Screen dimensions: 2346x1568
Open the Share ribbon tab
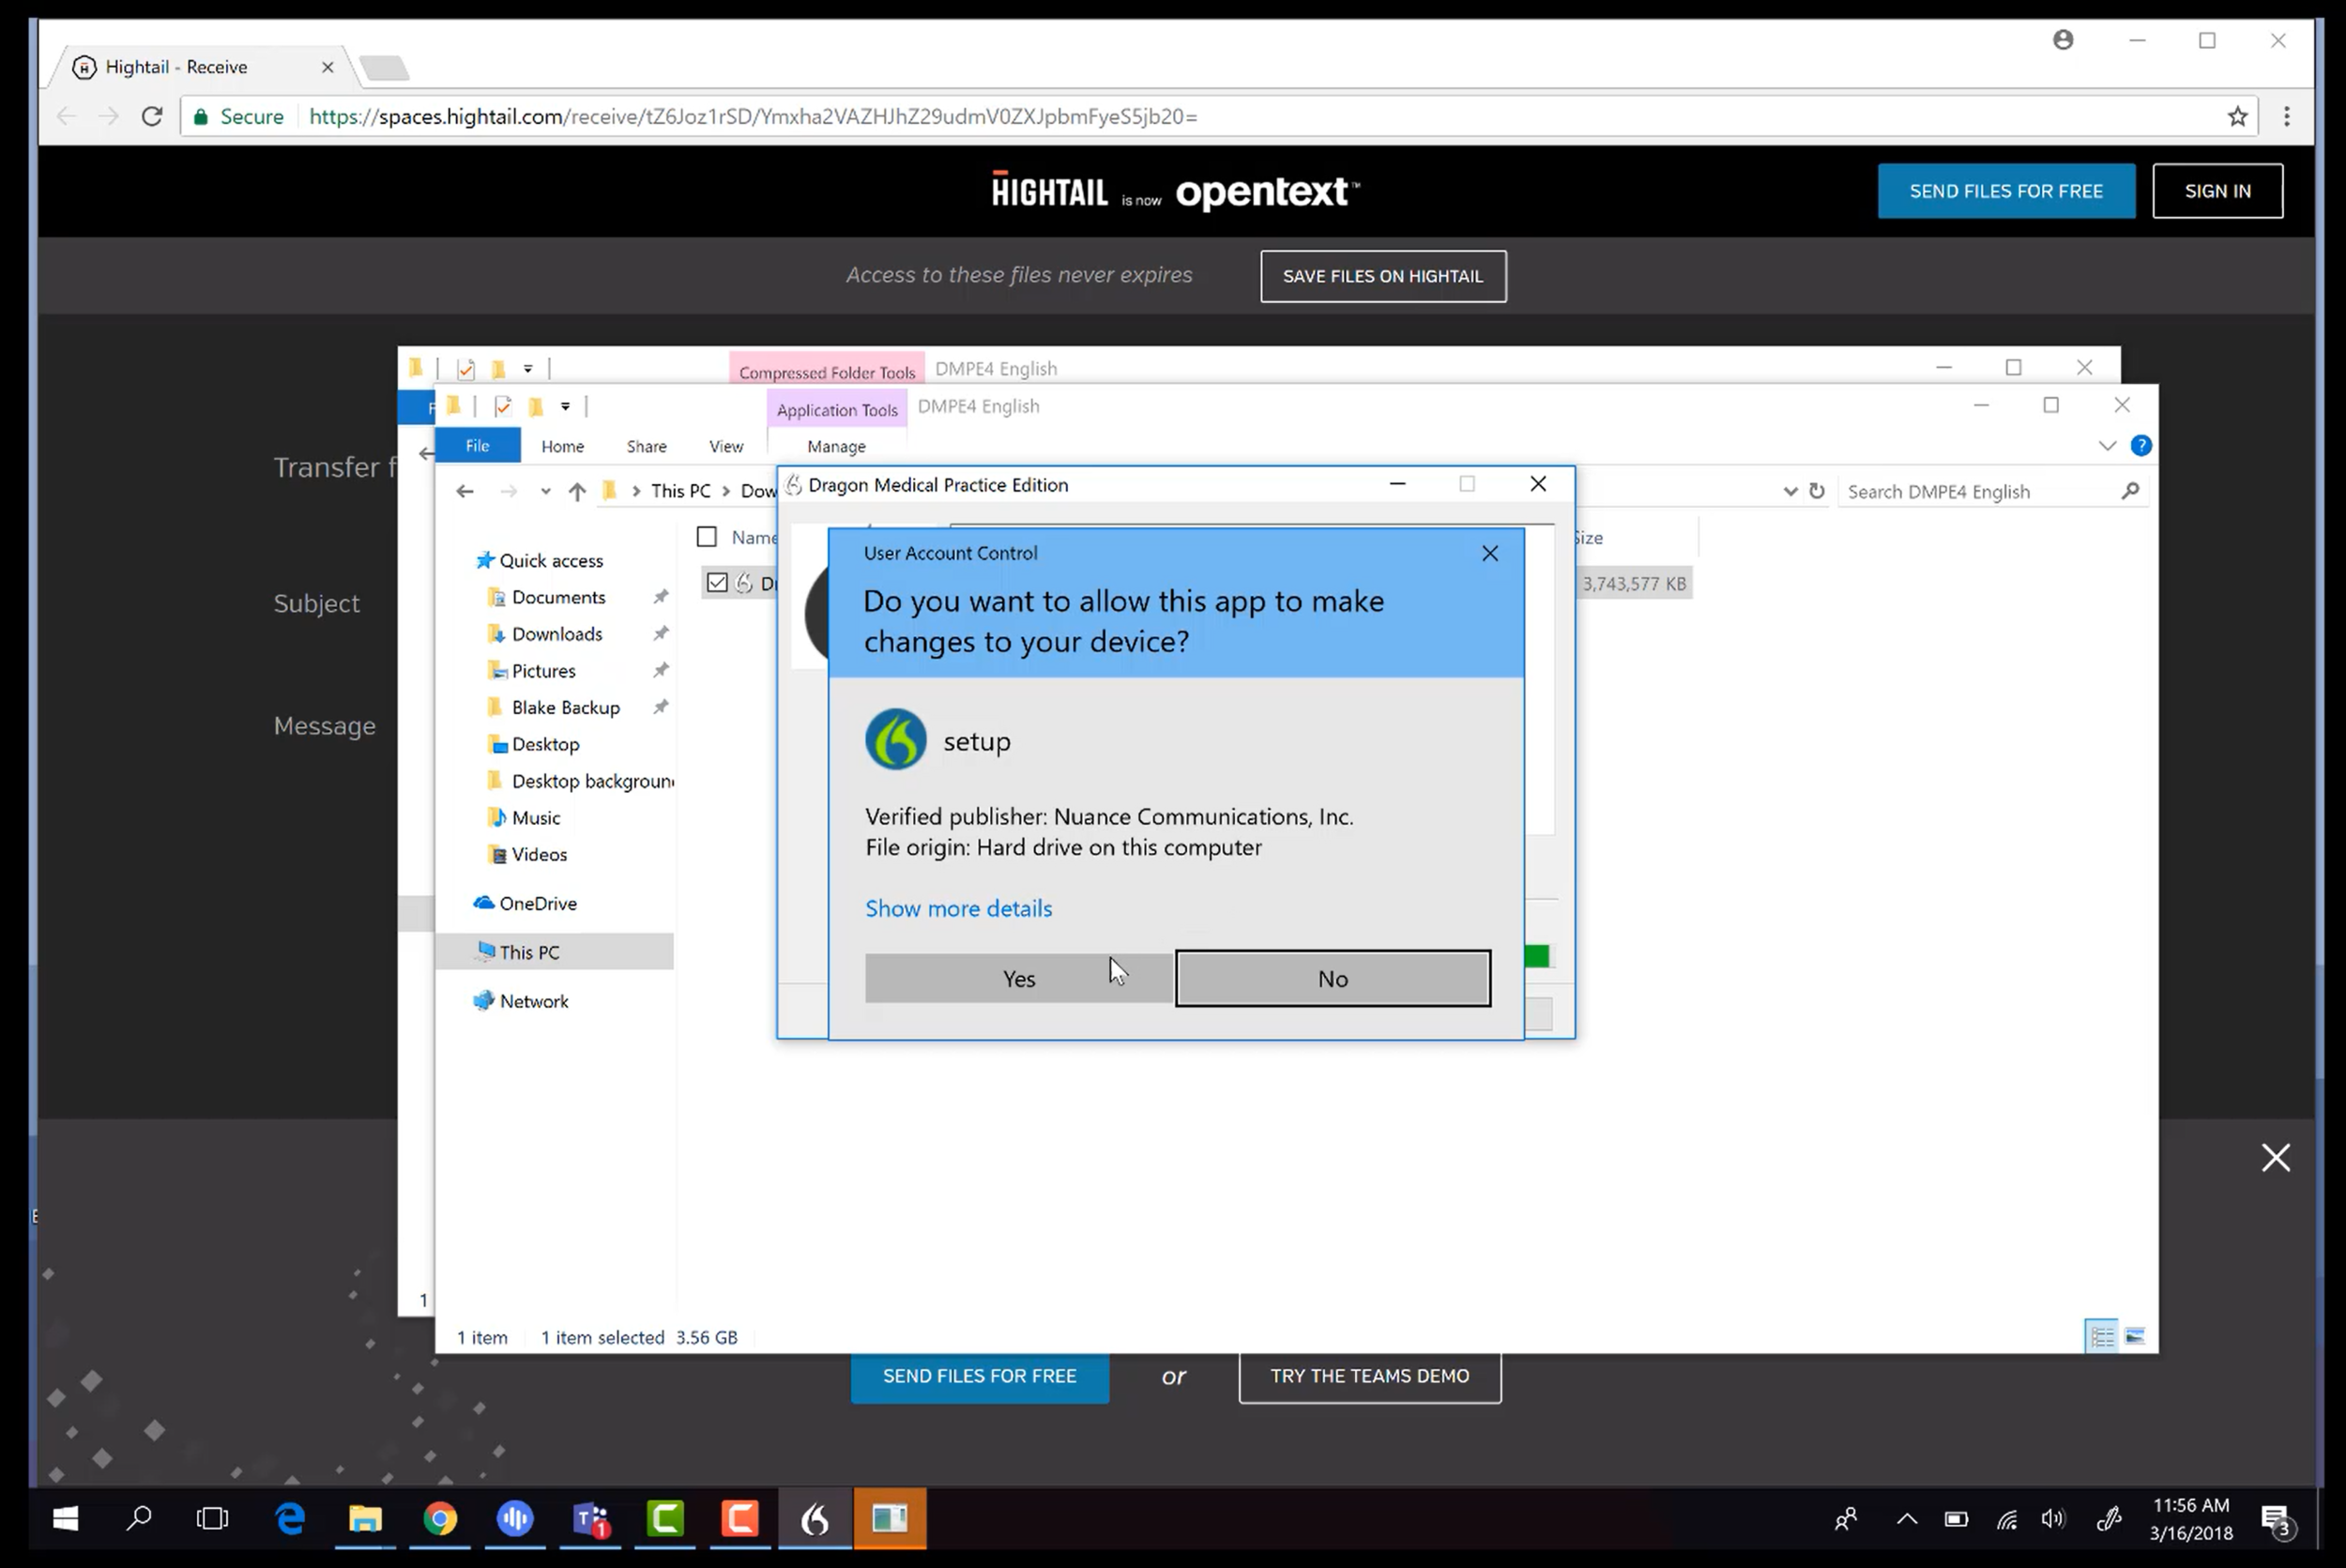(646, 446)
